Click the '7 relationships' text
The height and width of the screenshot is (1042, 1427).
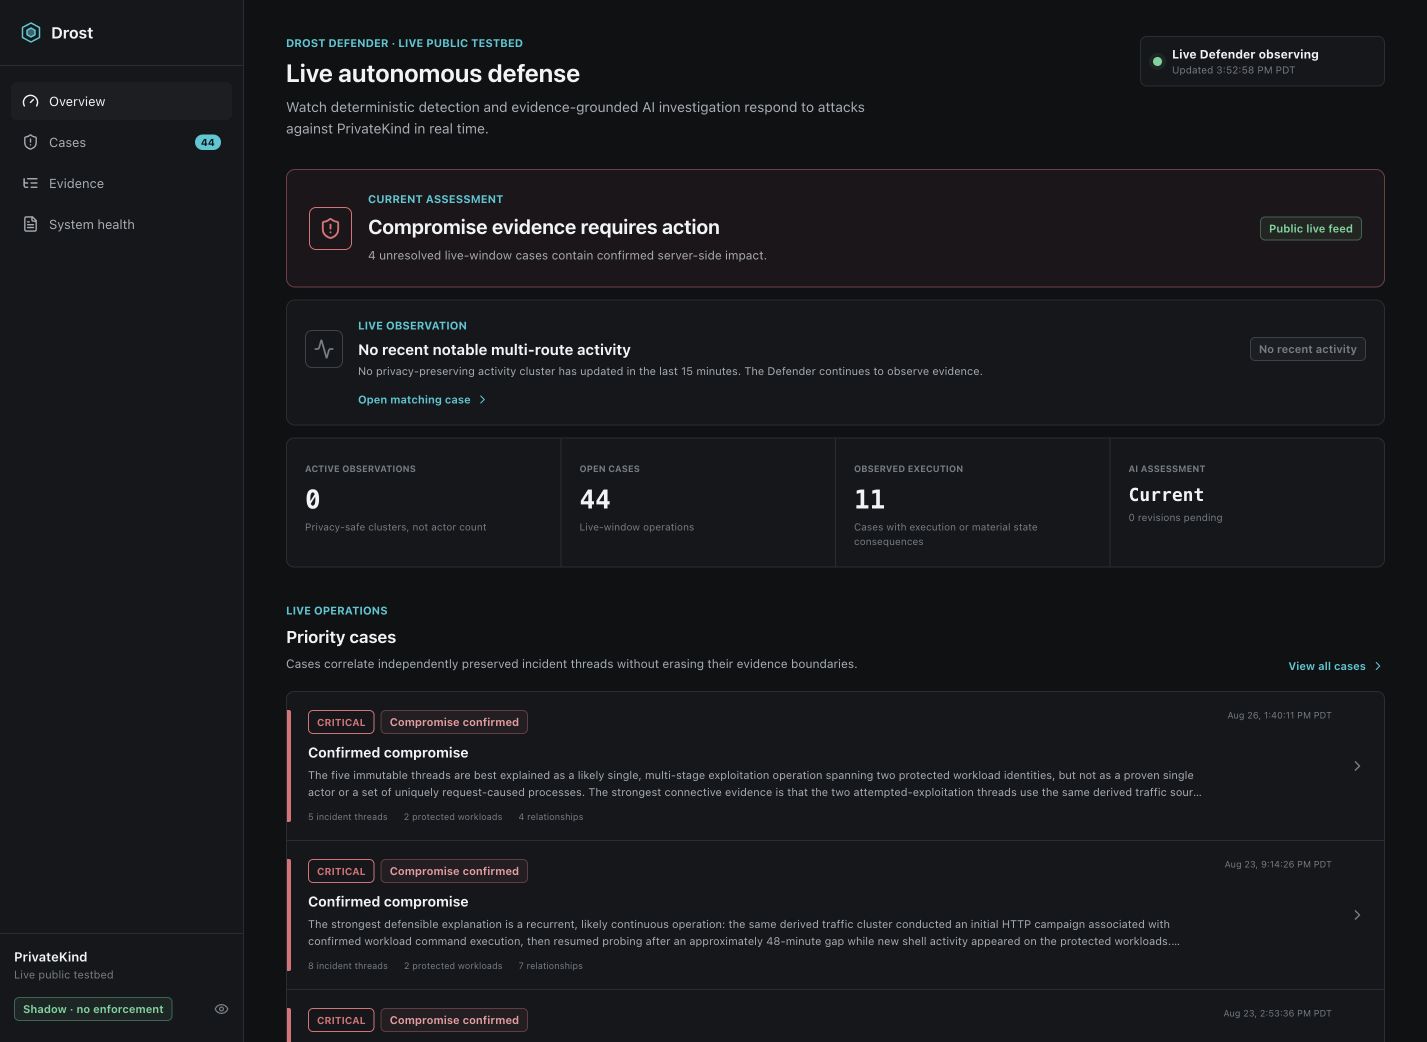tap(551, 966)
